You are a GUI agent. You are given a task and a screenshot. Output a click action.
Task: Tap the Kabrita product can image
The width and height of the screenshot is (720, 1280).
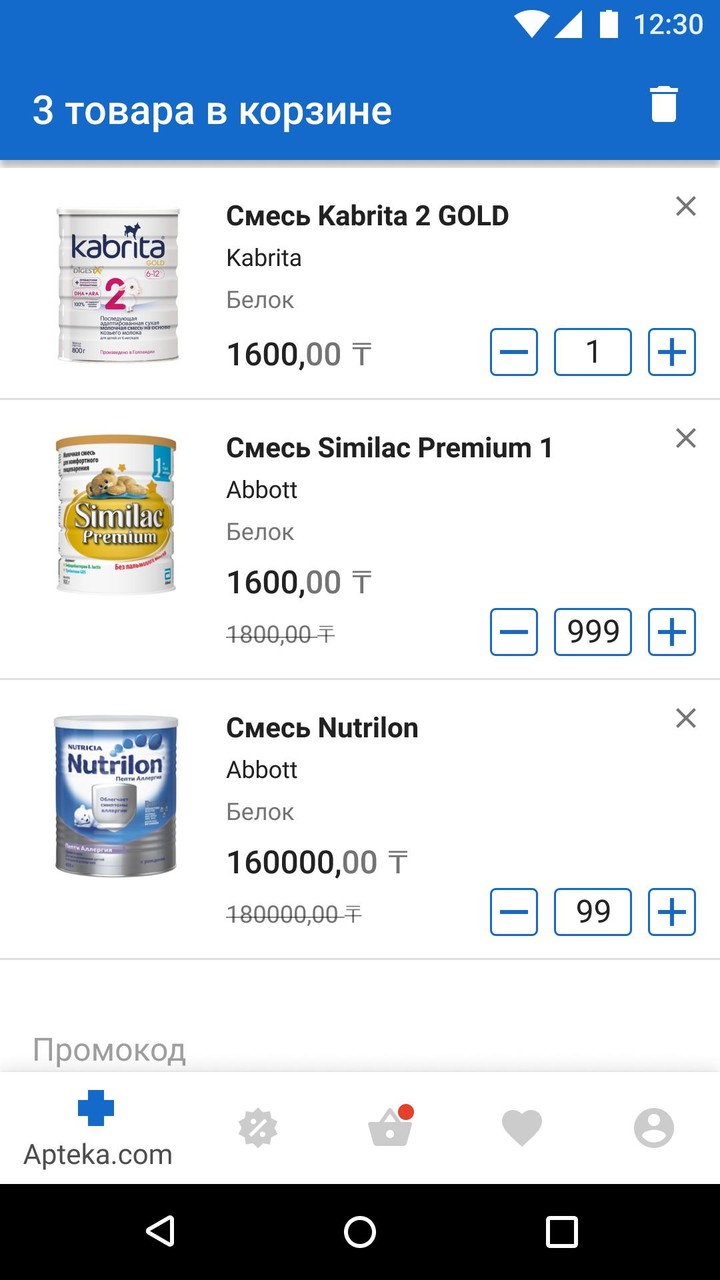[118, 285]
